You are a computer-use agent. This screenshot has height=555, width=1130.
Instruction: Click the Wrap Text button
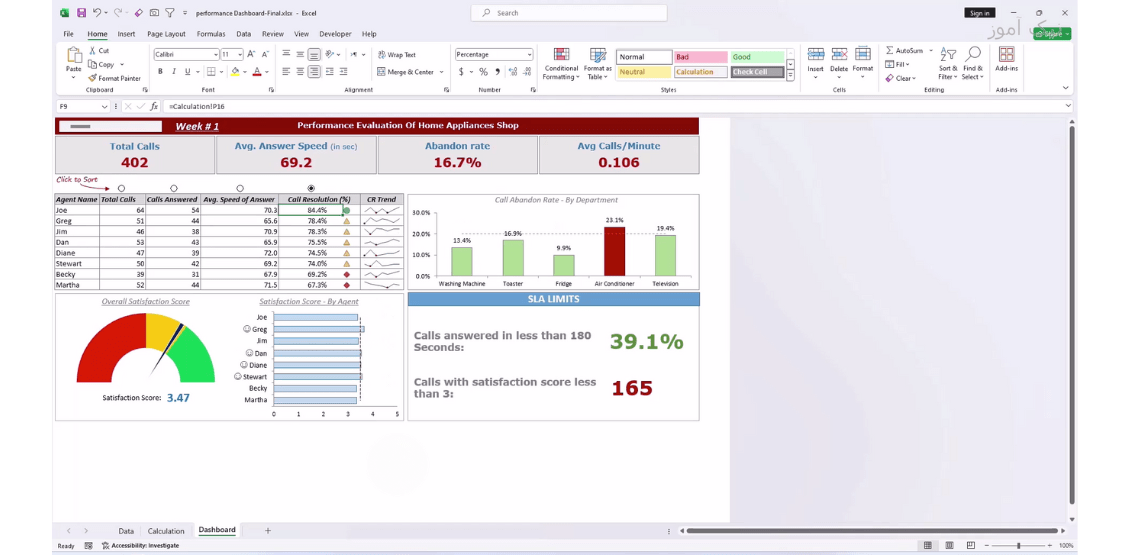click(x=396, y=55)
